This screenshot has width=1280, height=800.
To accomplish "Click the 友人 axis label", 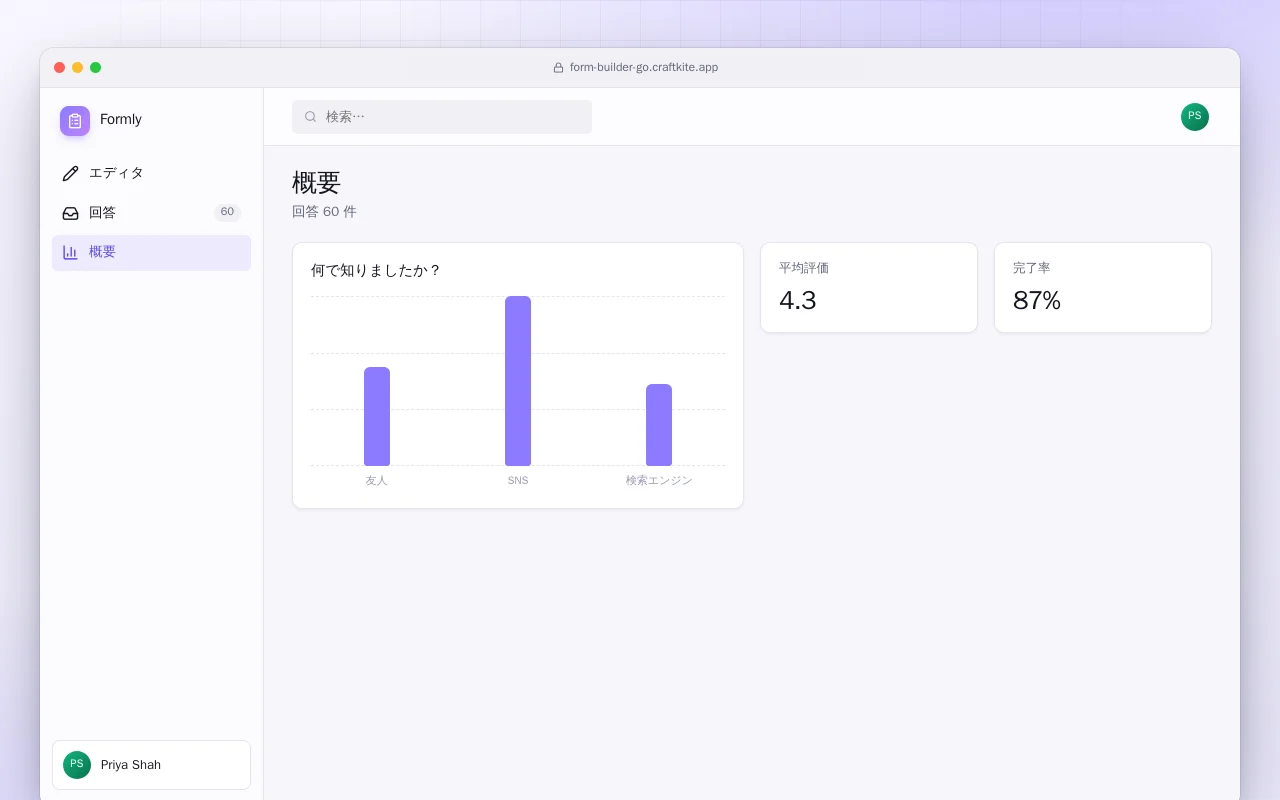I will point(376,480).
